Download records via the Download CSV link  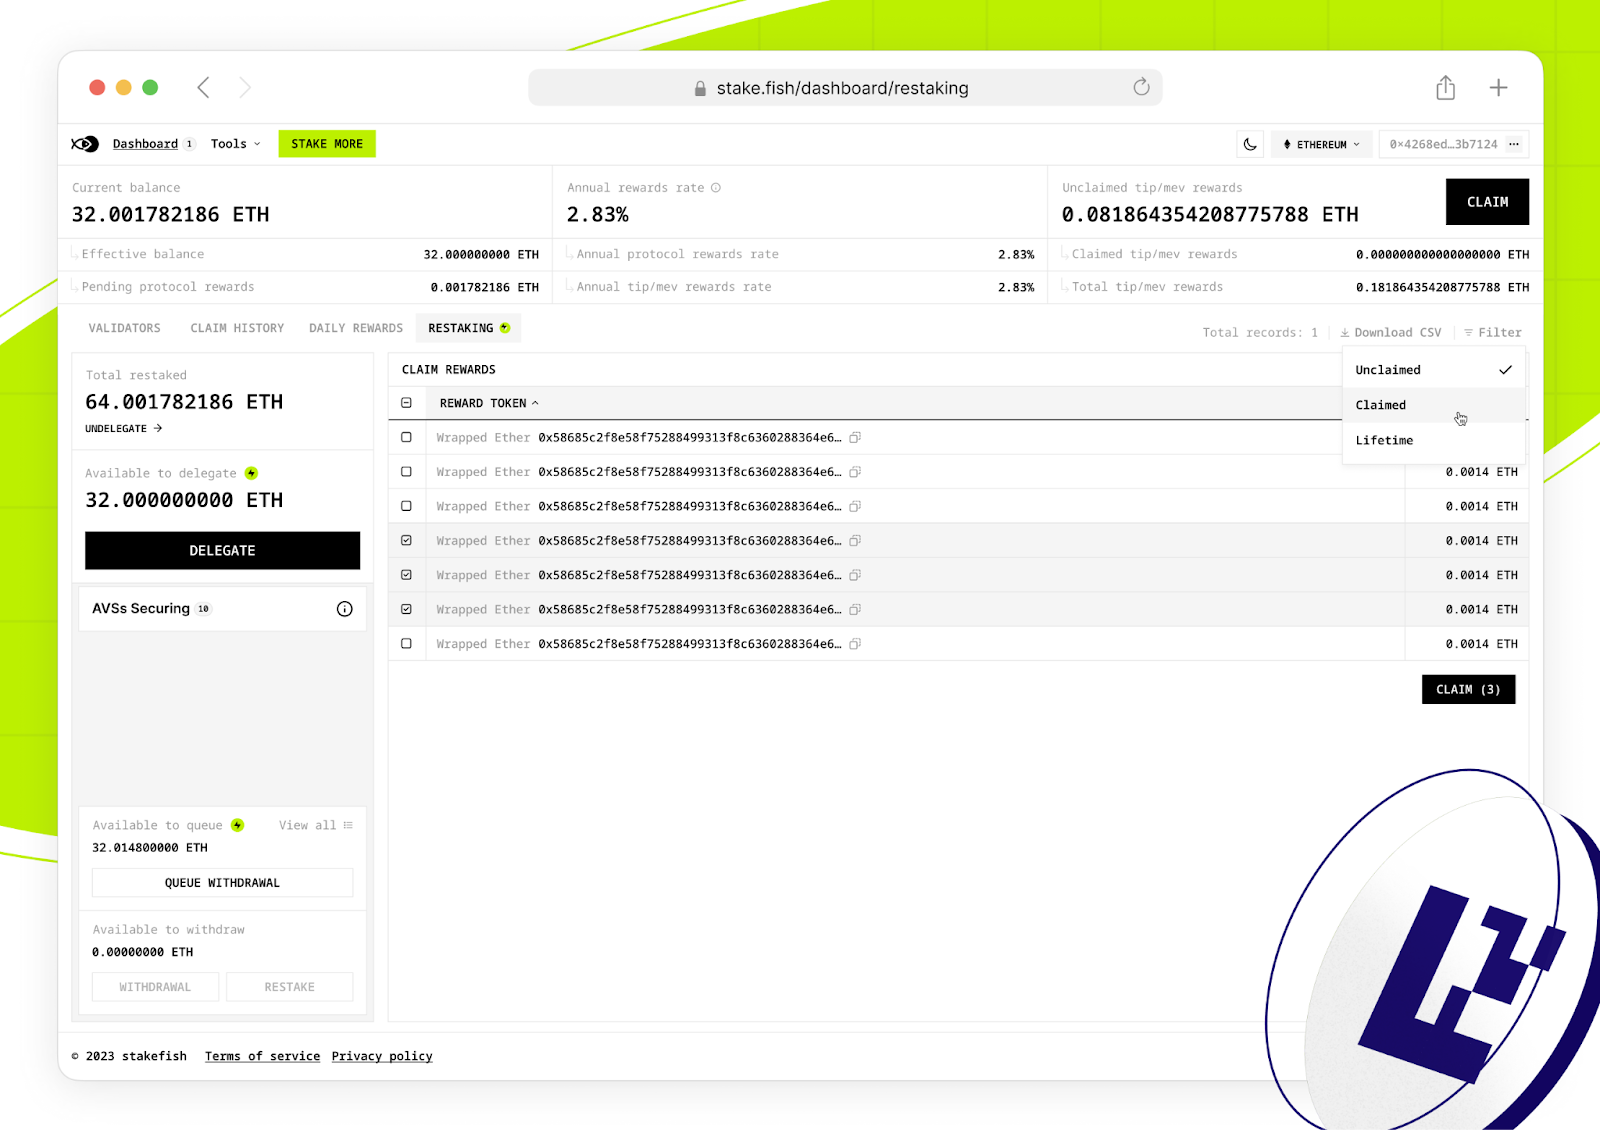click(1391, 333)
